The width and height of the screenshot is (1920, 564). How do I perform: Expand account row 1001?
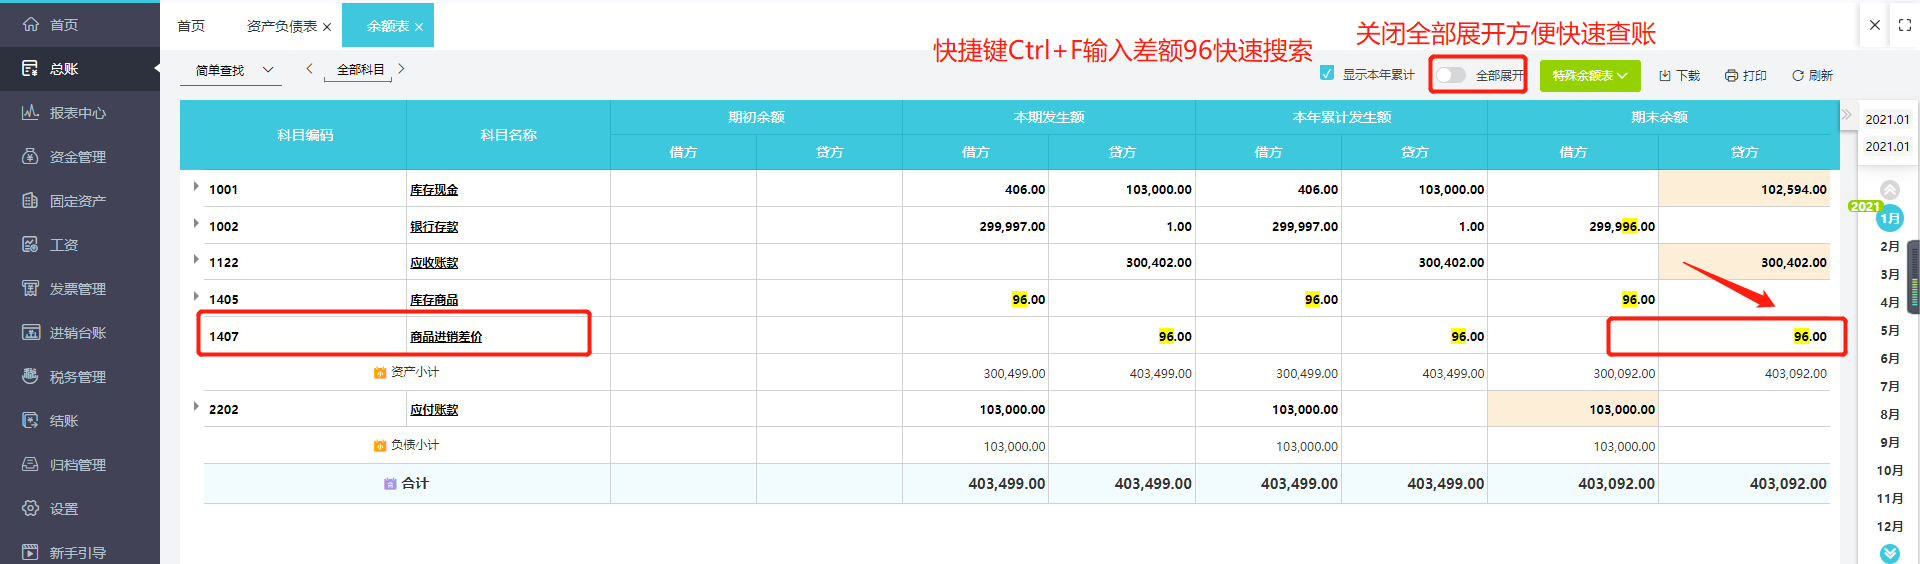(x=196, y=186)
